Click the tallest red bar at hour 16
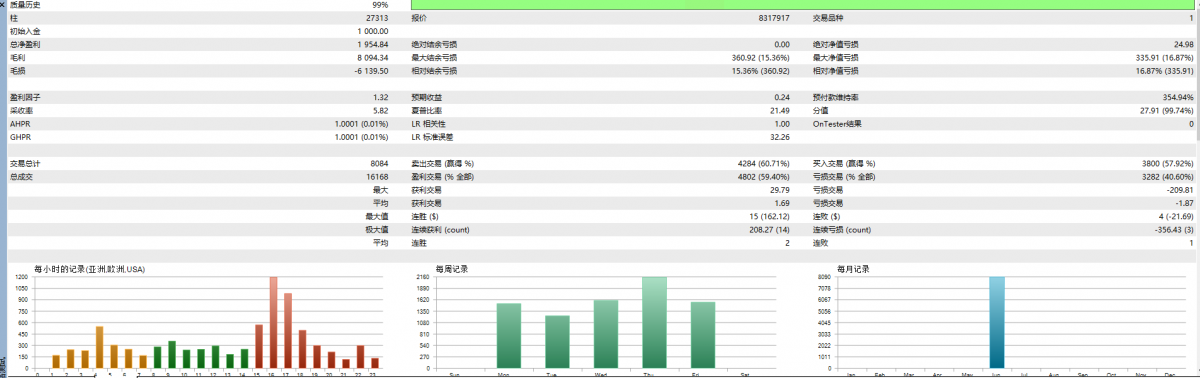The width and height of the screenshot is (1200, 378). (273, 323)
